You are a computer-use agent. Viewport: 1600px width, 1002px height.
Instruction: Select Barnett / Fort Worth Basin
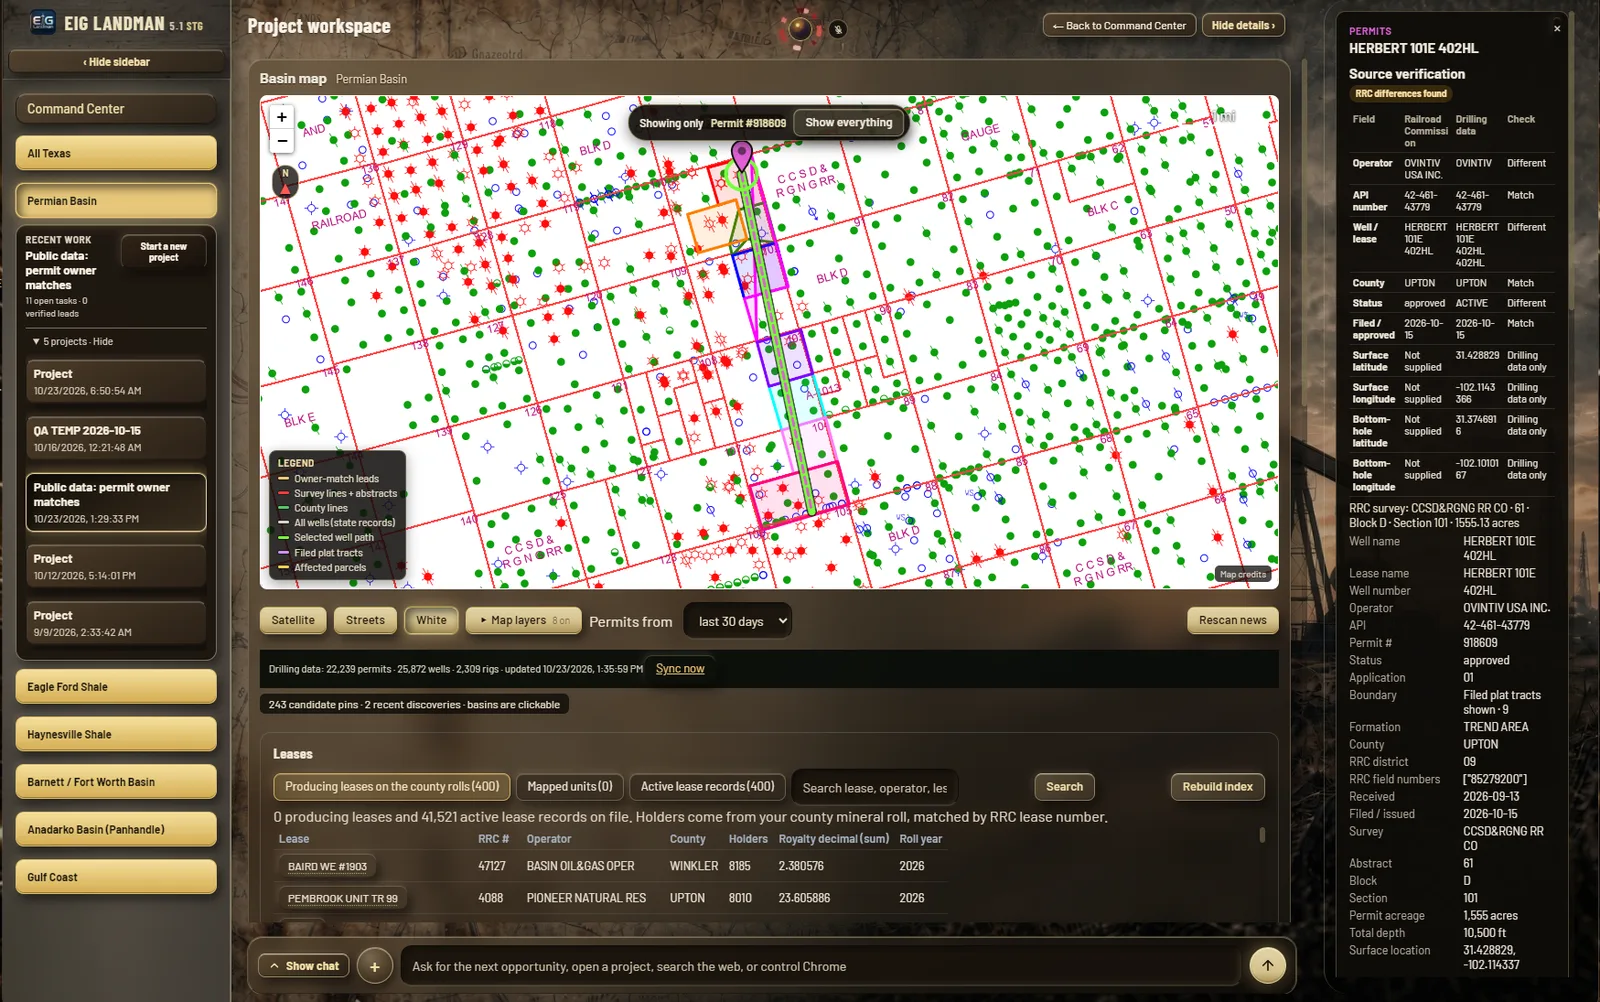click(116, 782)
